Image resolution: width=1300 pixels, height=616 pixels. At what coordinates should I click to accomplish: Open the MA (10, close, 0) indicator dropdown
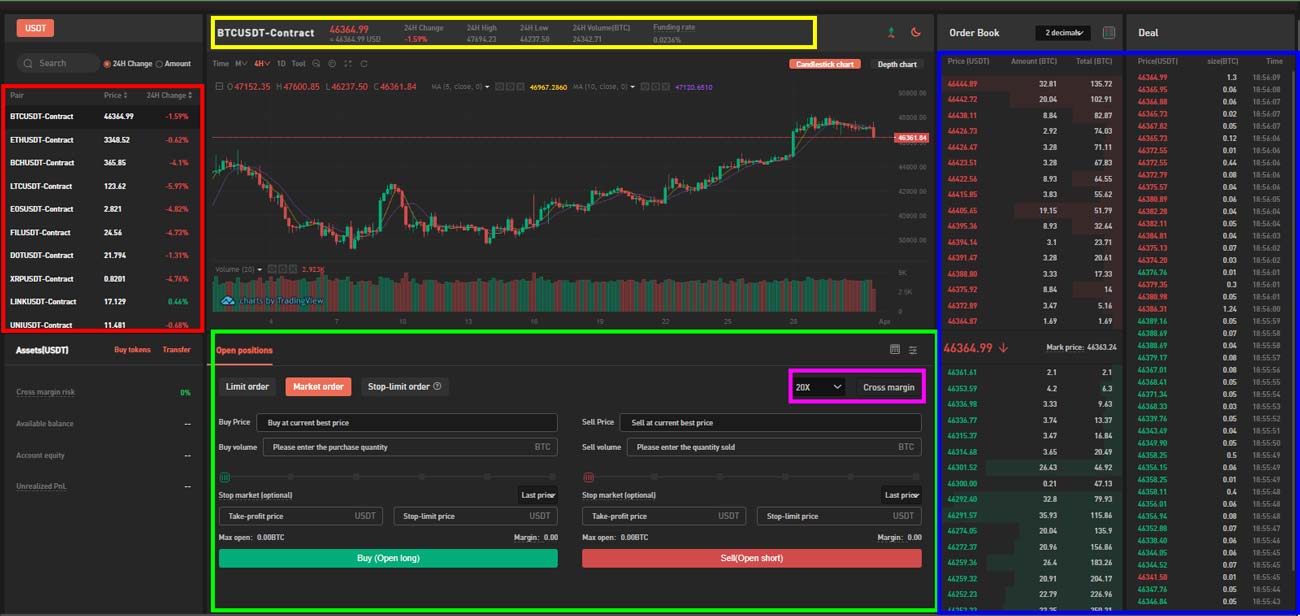click(634, 87)
